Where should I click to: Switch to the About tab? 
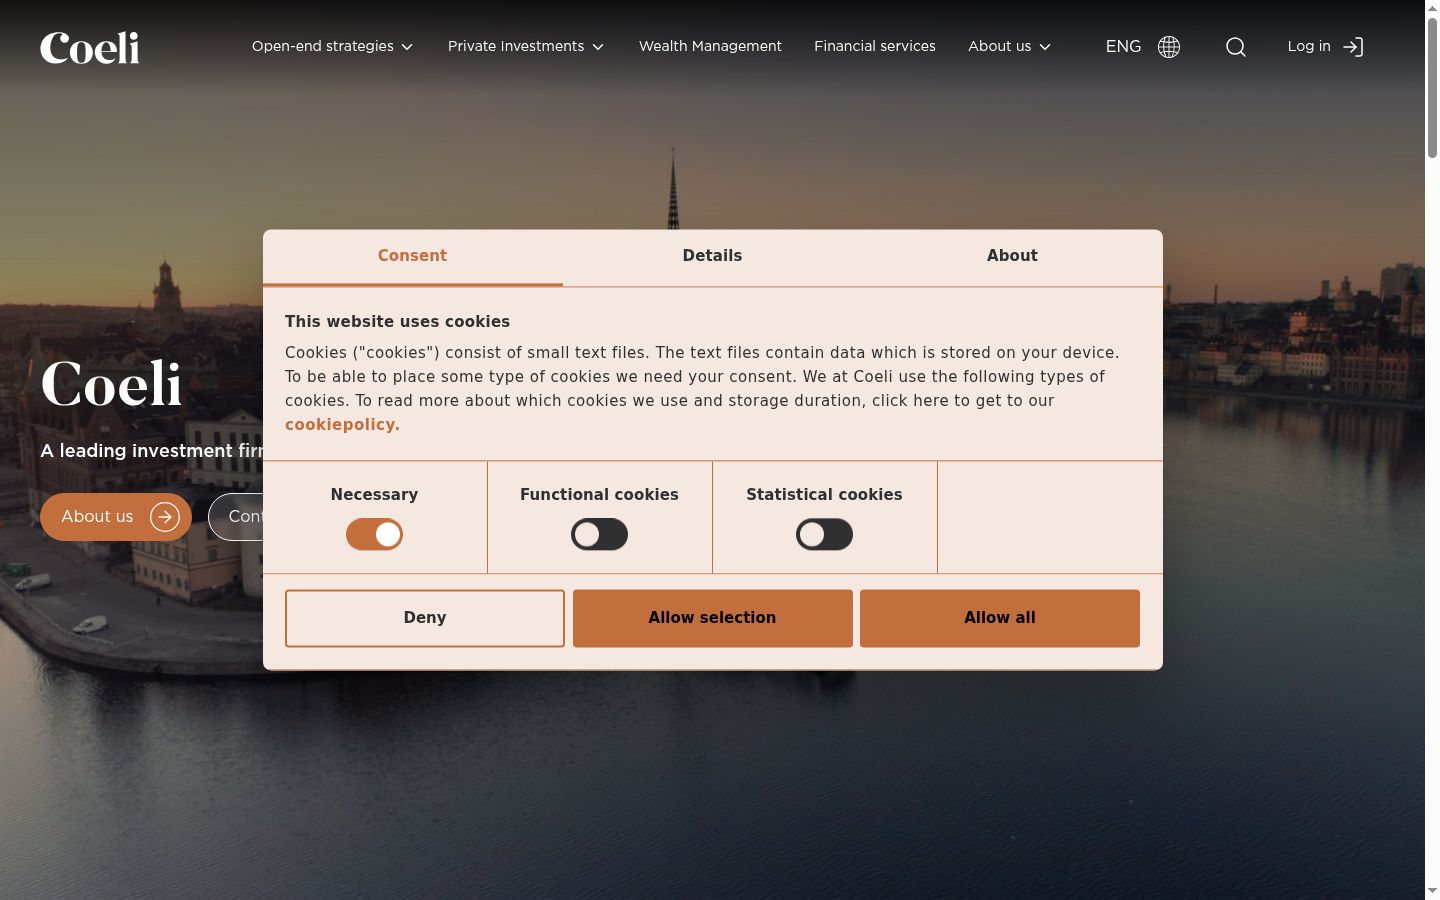click(1012, 257)
